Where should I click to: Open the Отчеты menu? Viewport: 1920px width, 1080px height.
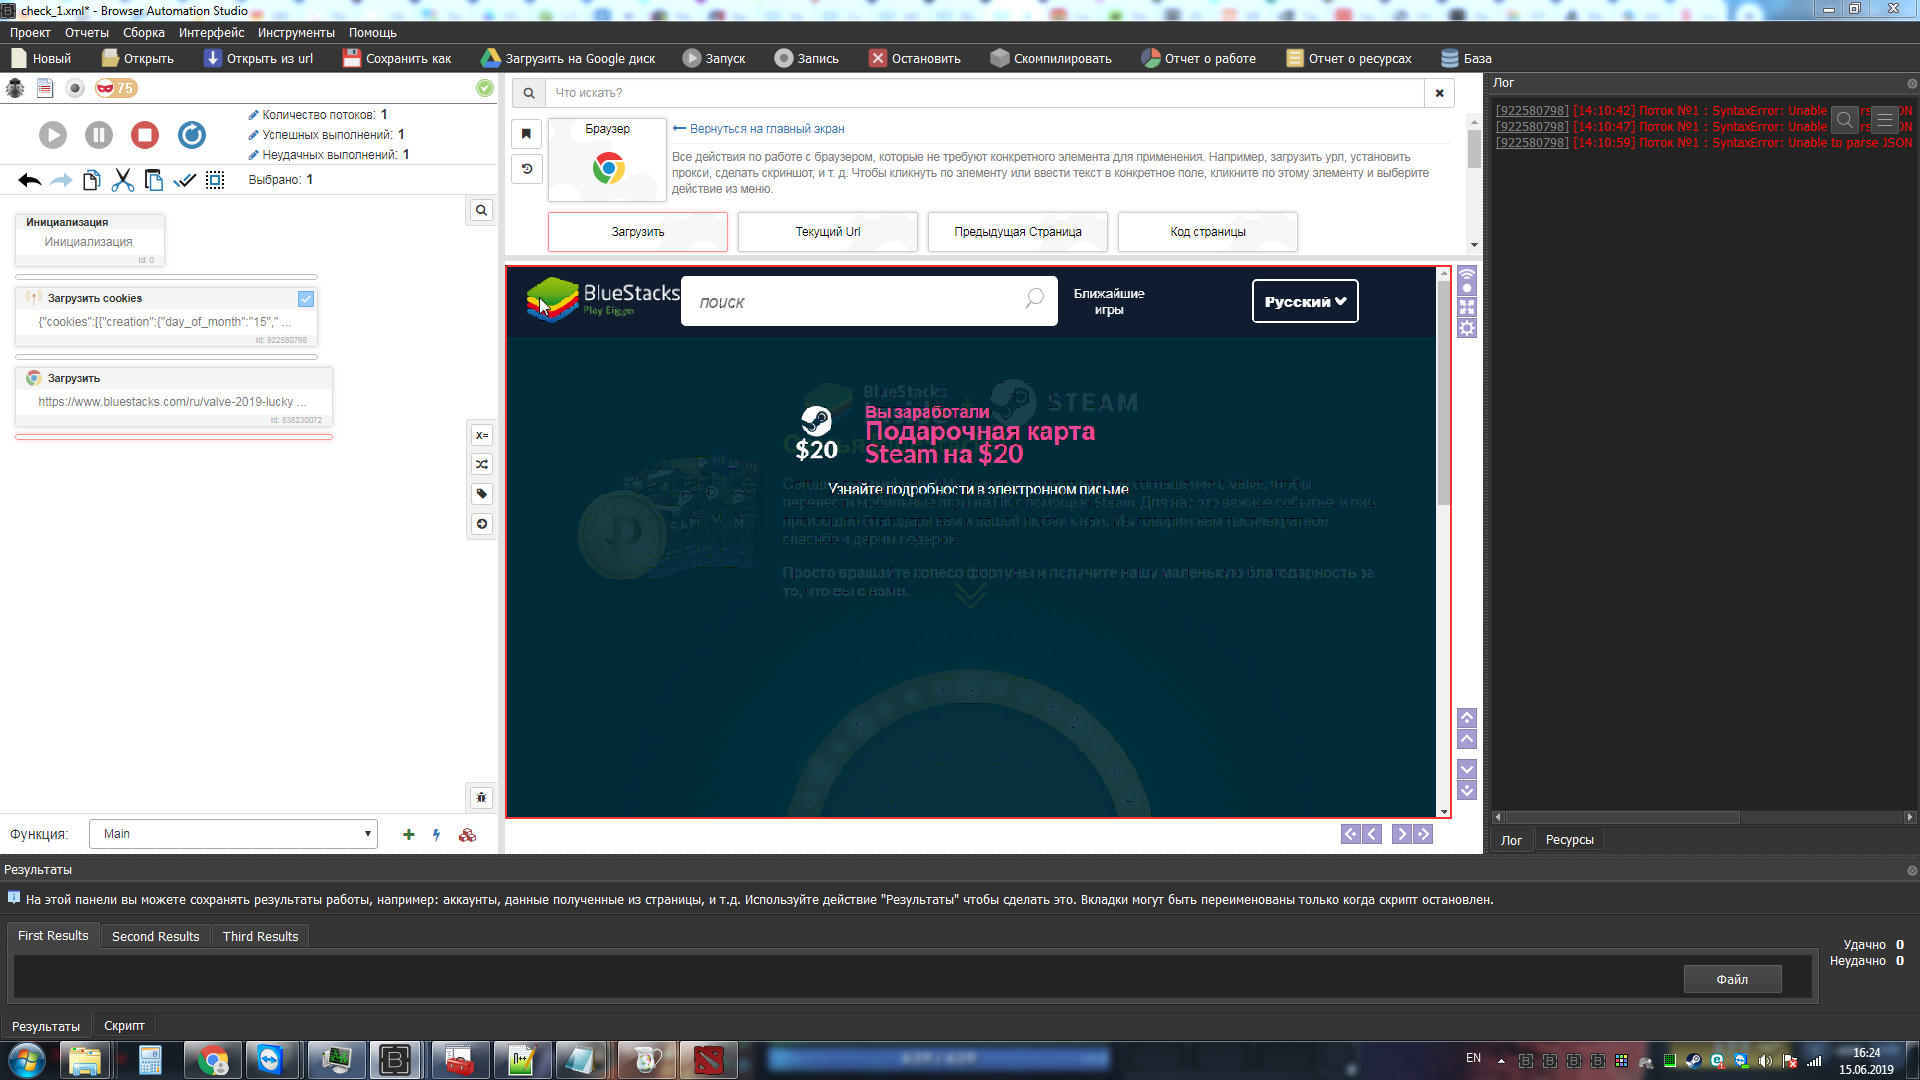click(x=87, y=33)
